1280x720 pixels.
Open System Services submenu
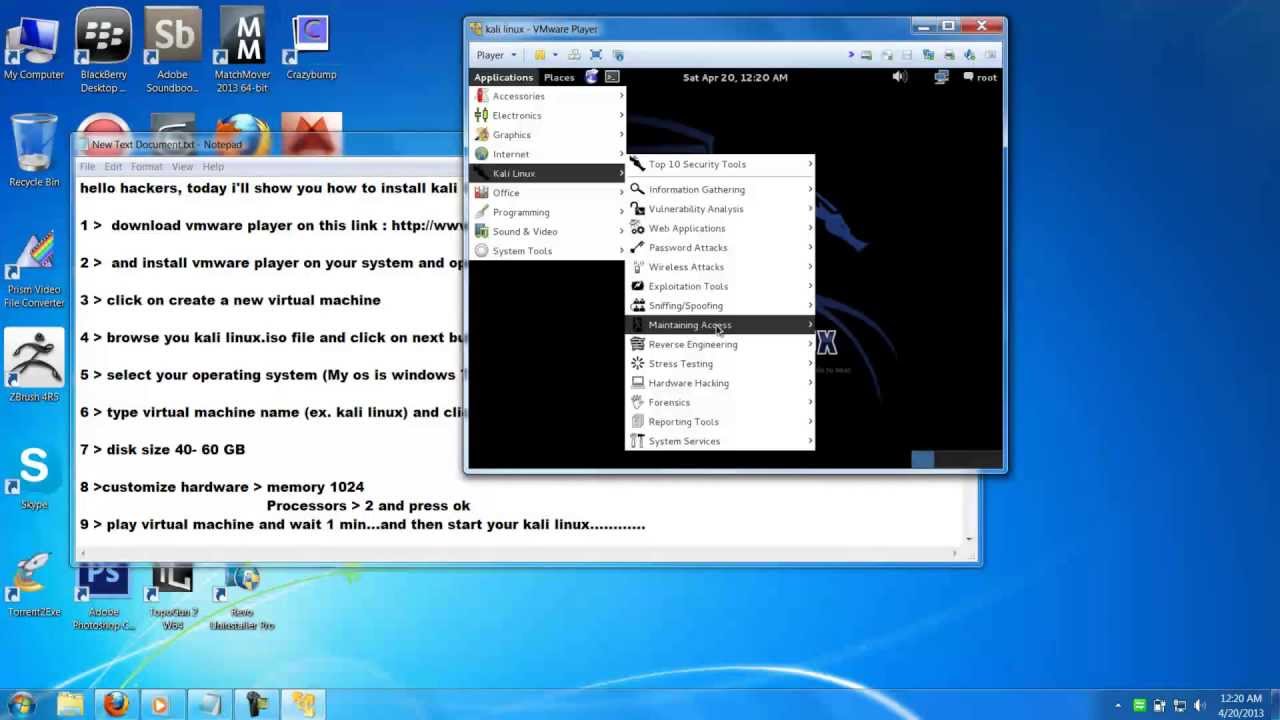(x=721, y=441)
